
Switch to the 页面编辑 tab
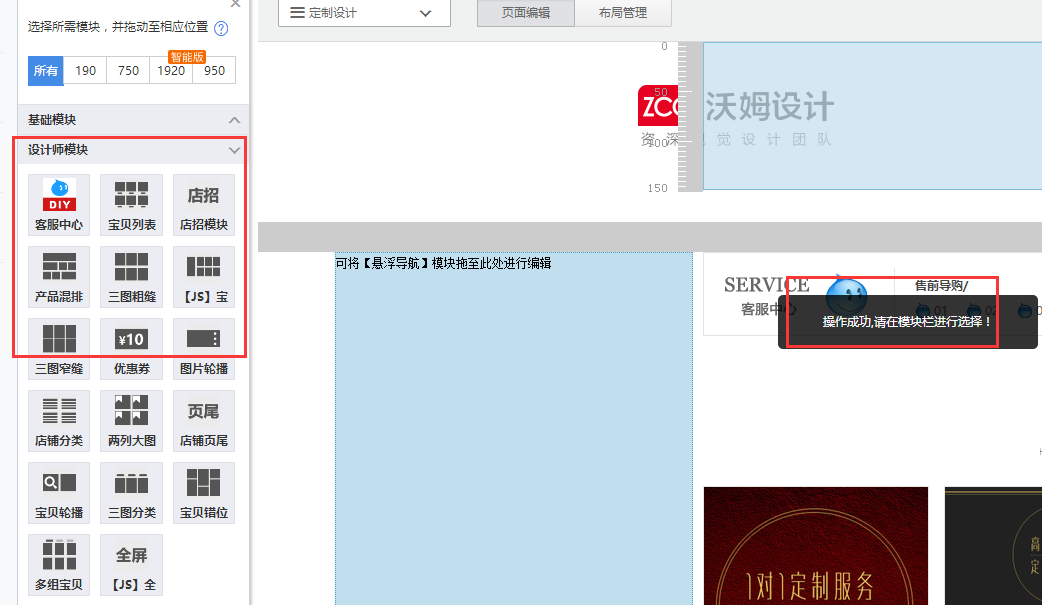click(526, 13)
